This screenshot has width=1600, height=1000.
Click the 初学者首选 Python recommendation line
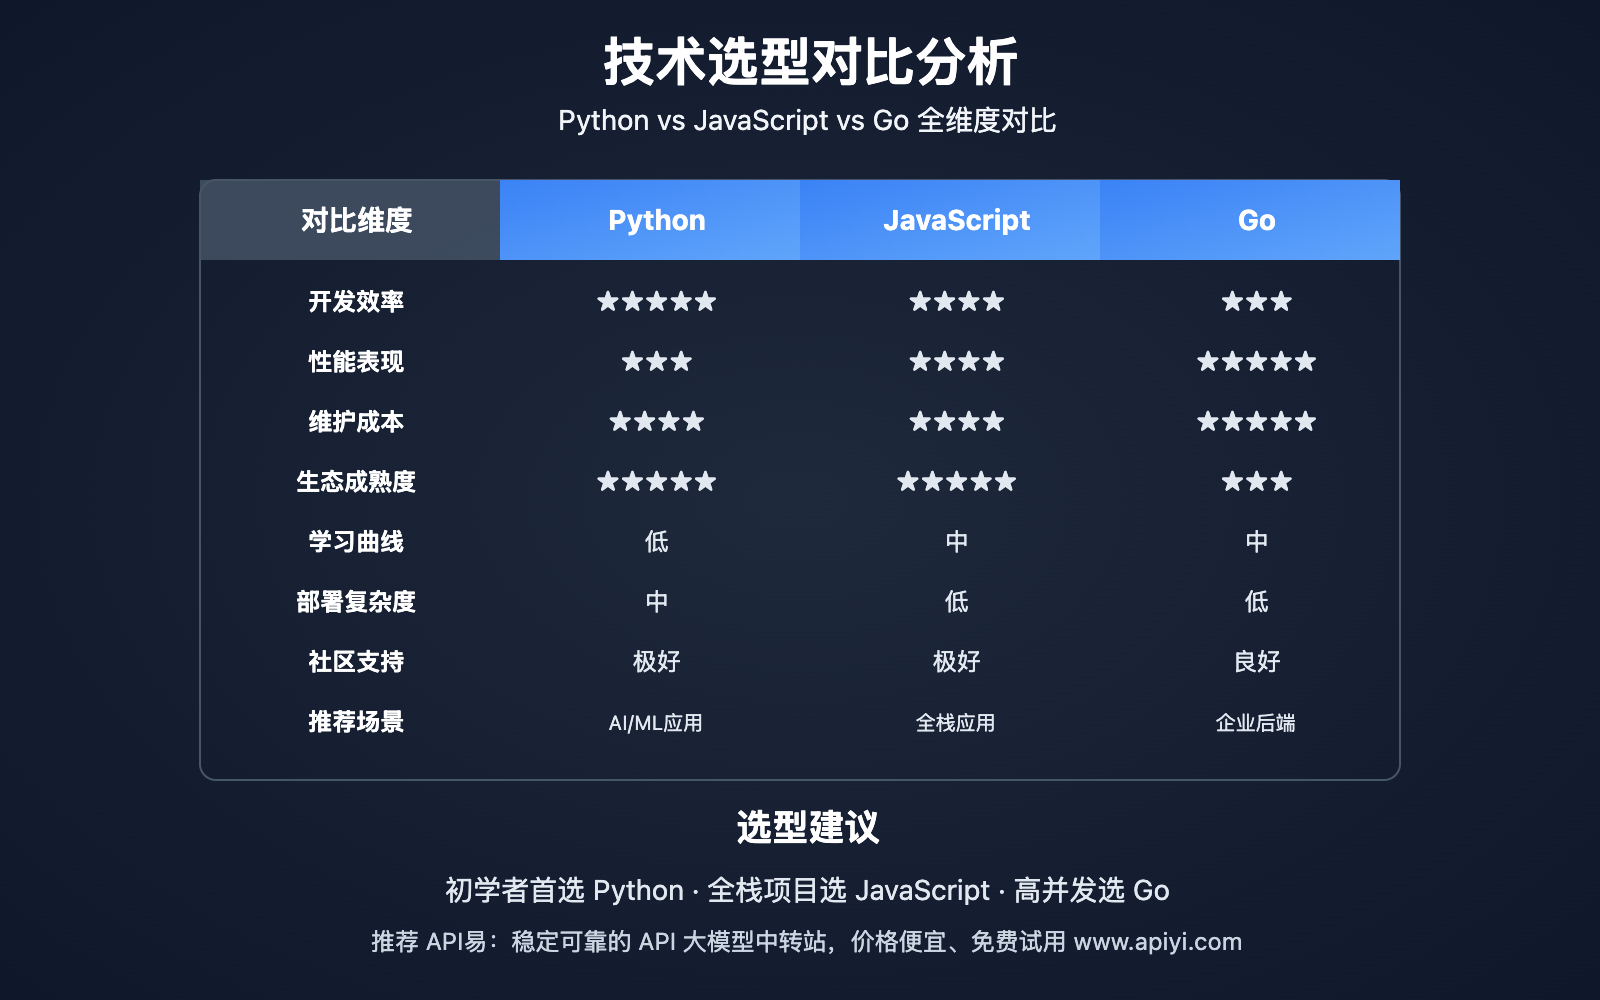pos(807,890)
